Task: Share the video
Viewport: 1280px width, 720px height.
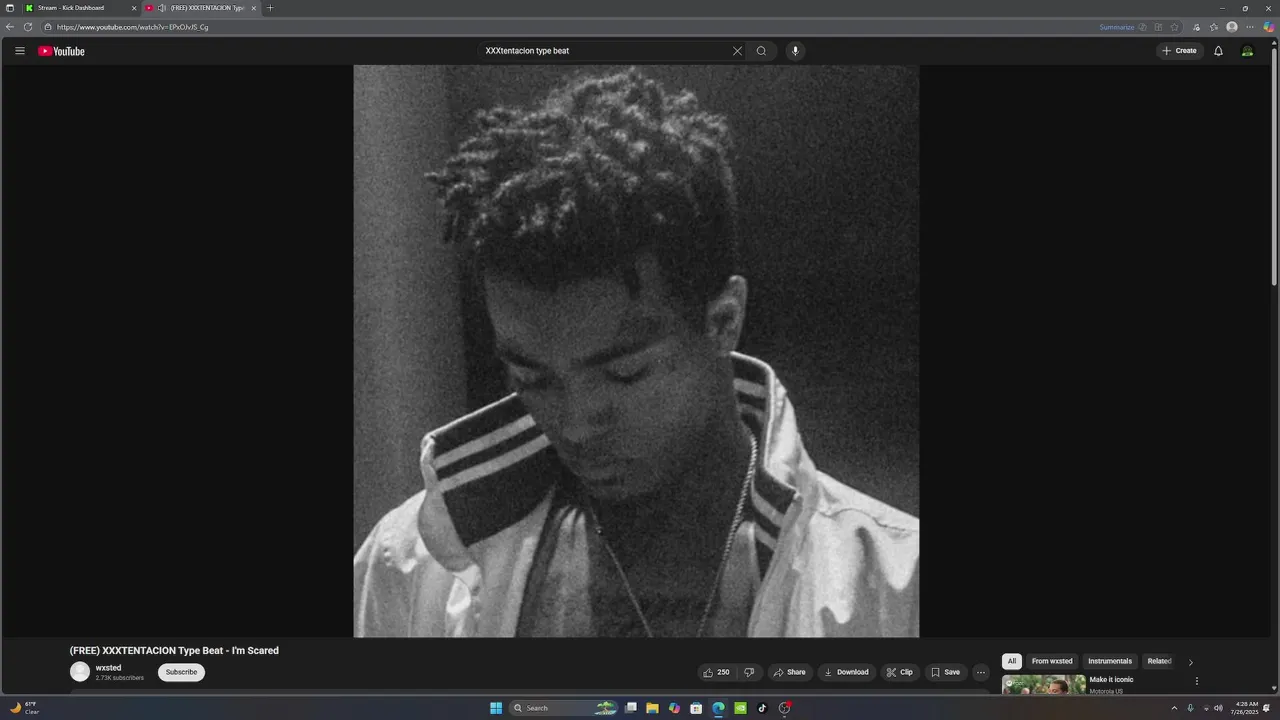Action: 790,672
